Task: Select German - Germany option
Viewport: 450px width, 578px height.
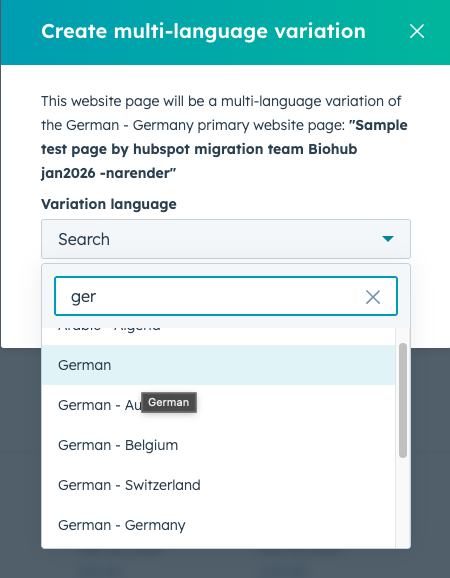Action: [x=218, y=525]
